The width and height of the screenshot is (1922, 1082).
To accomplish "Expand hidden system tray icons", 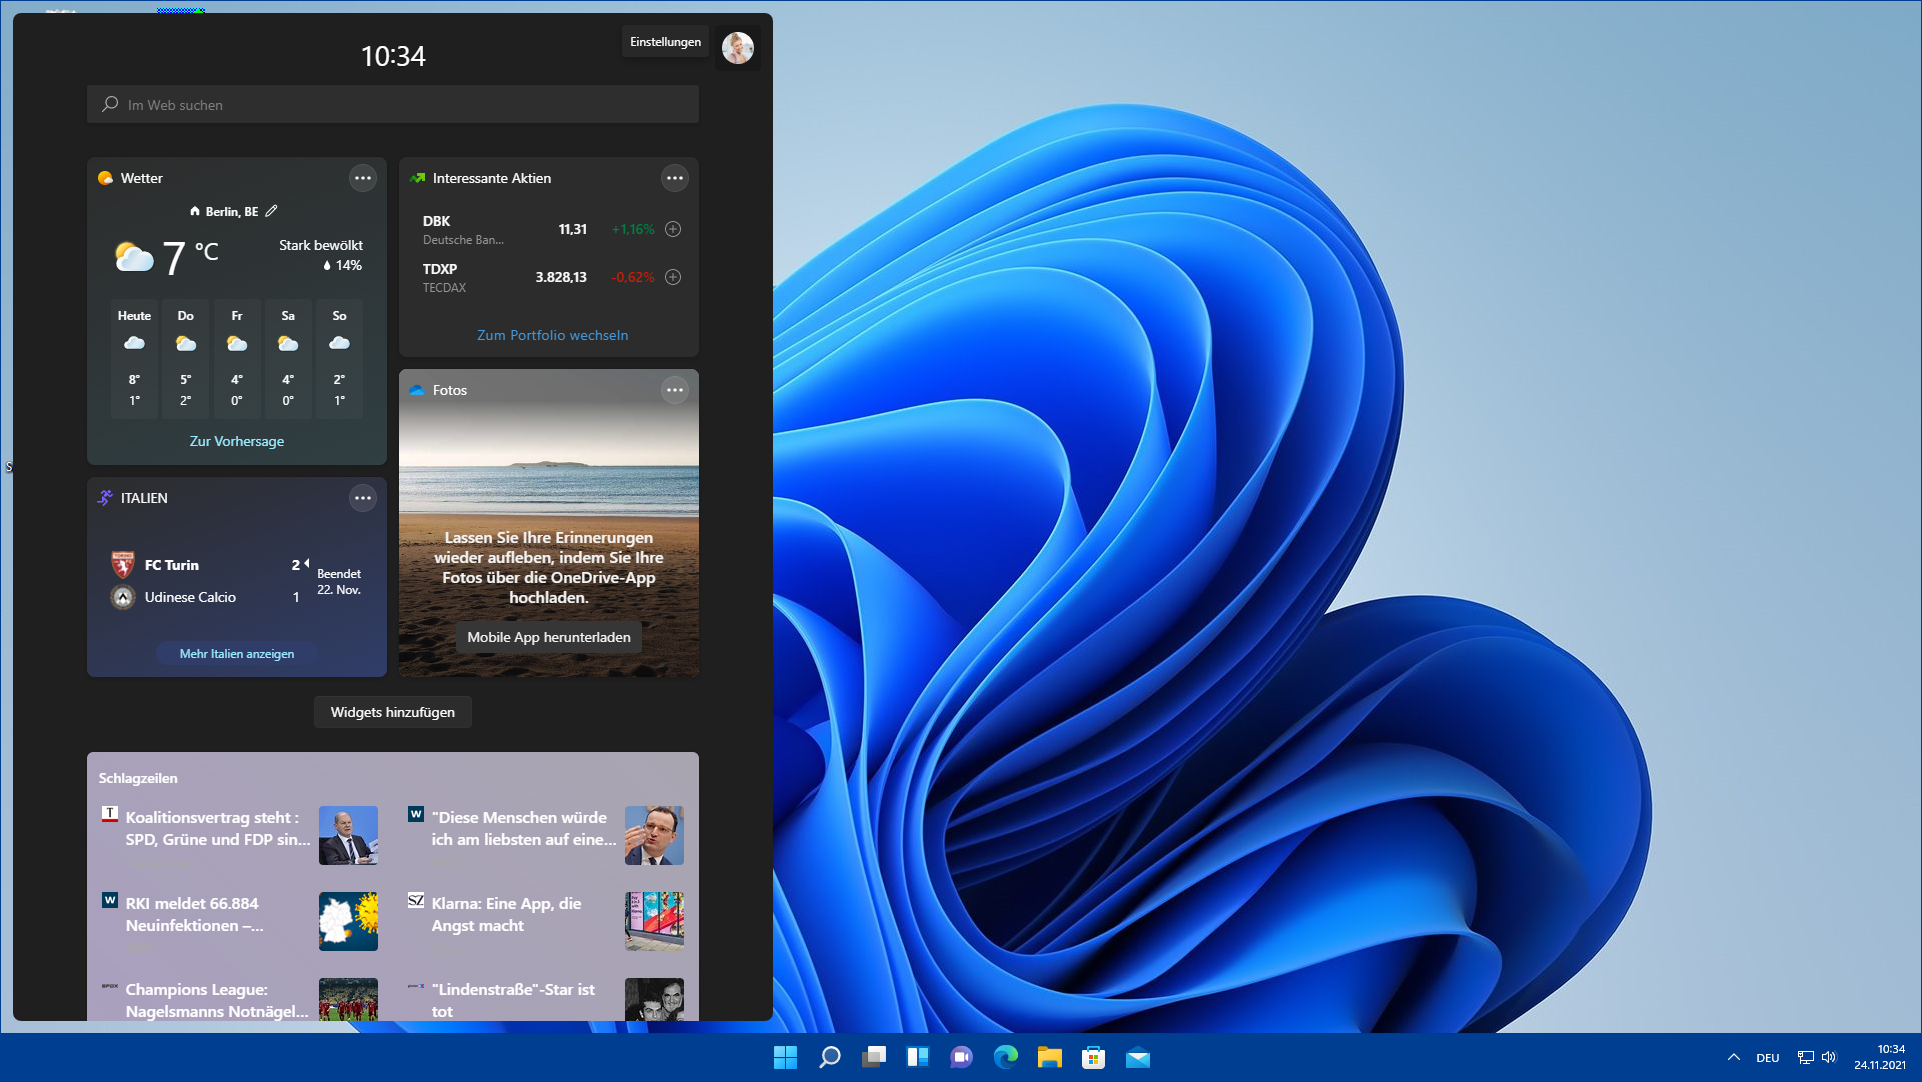I will point(1733,1057).
